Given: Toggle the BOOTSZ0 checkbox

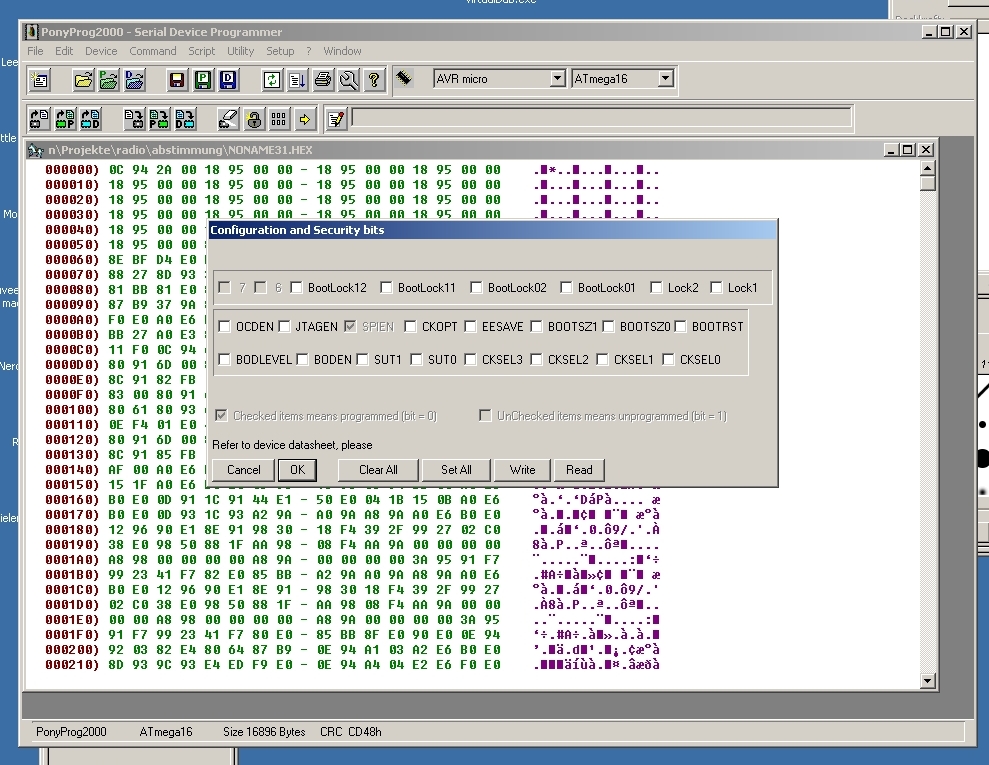Looking at the screenshot, I should coord(609,327).
